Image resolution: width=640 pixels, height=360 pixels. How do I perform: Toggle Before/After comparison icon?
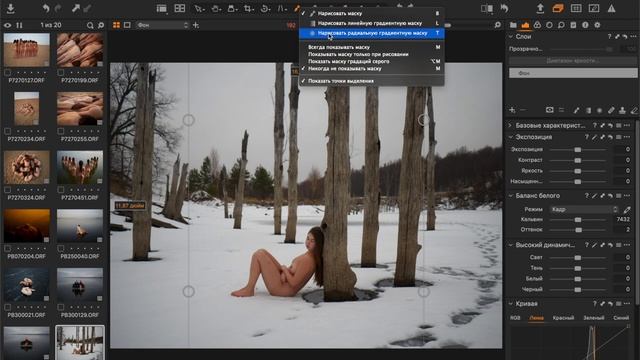pyautogui.click(x=487, y=9)
